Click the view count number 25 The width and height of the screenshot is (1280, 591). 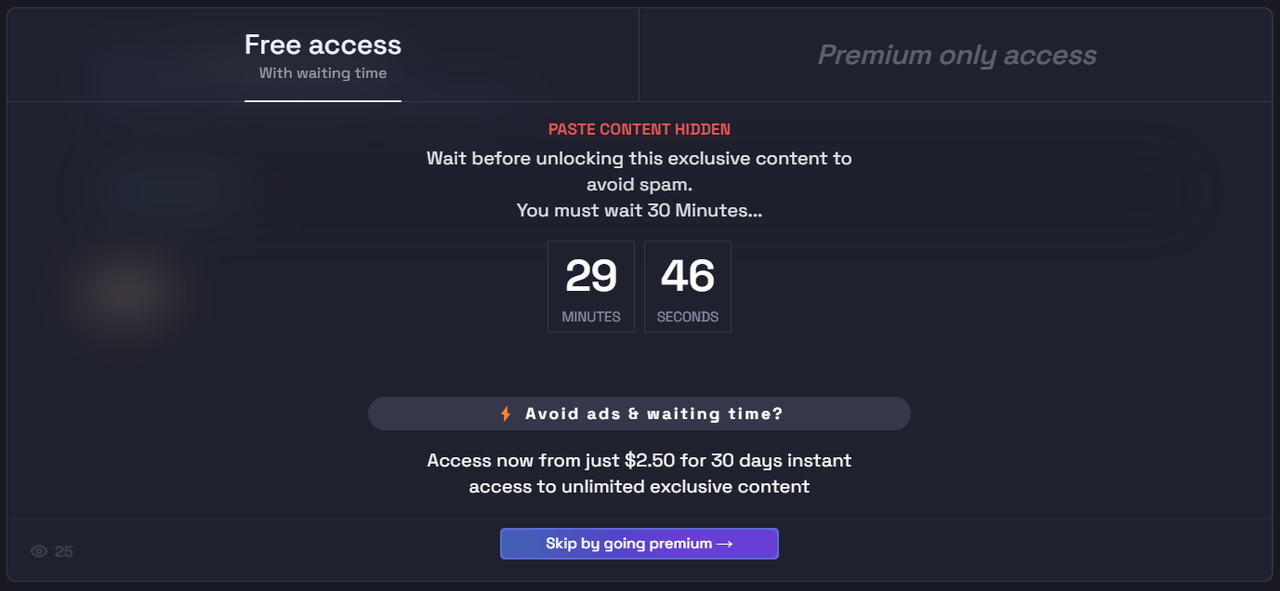click(x=64, y=551)
